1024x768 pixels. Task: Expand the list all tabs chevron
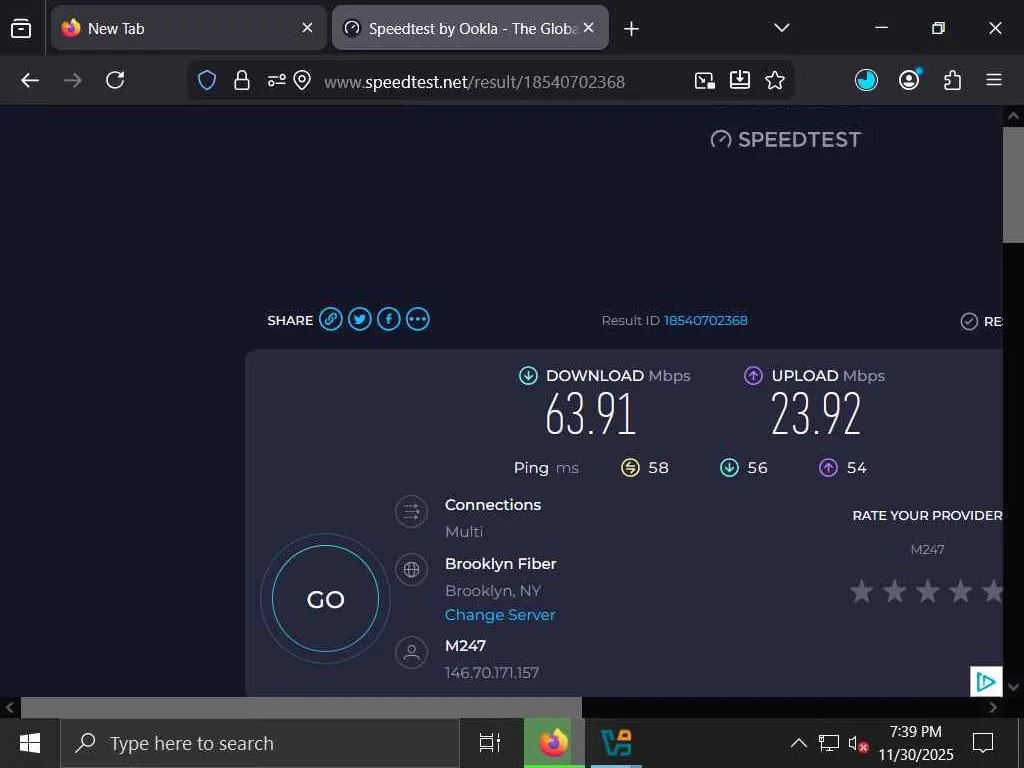coord(781,28)
